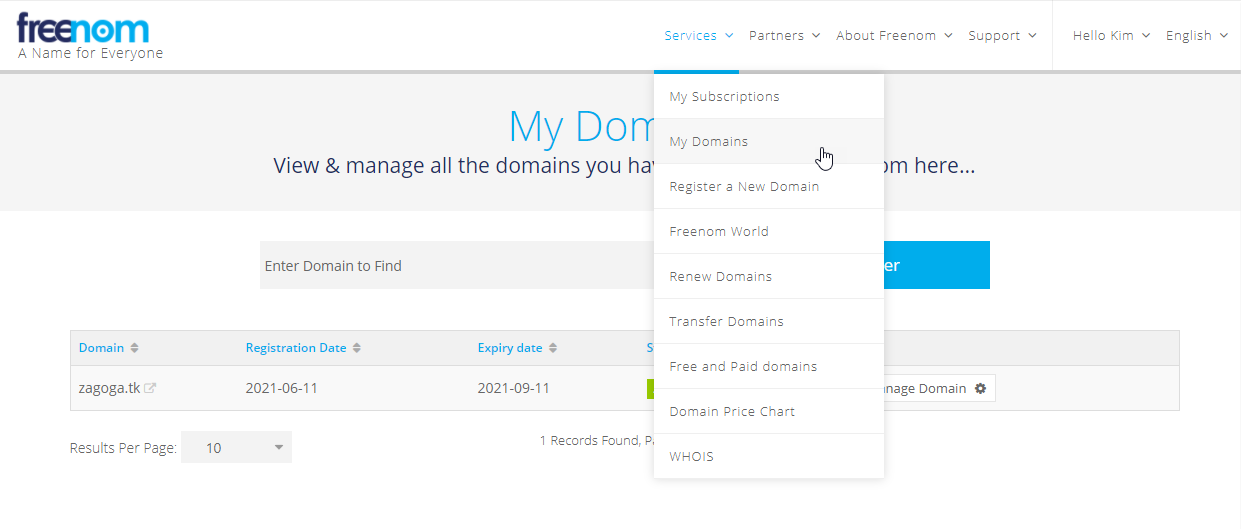Open Results Per Page dropdown showing 10
The image size is (1241, 529).
pyautogui.click(x=236, y=447)
